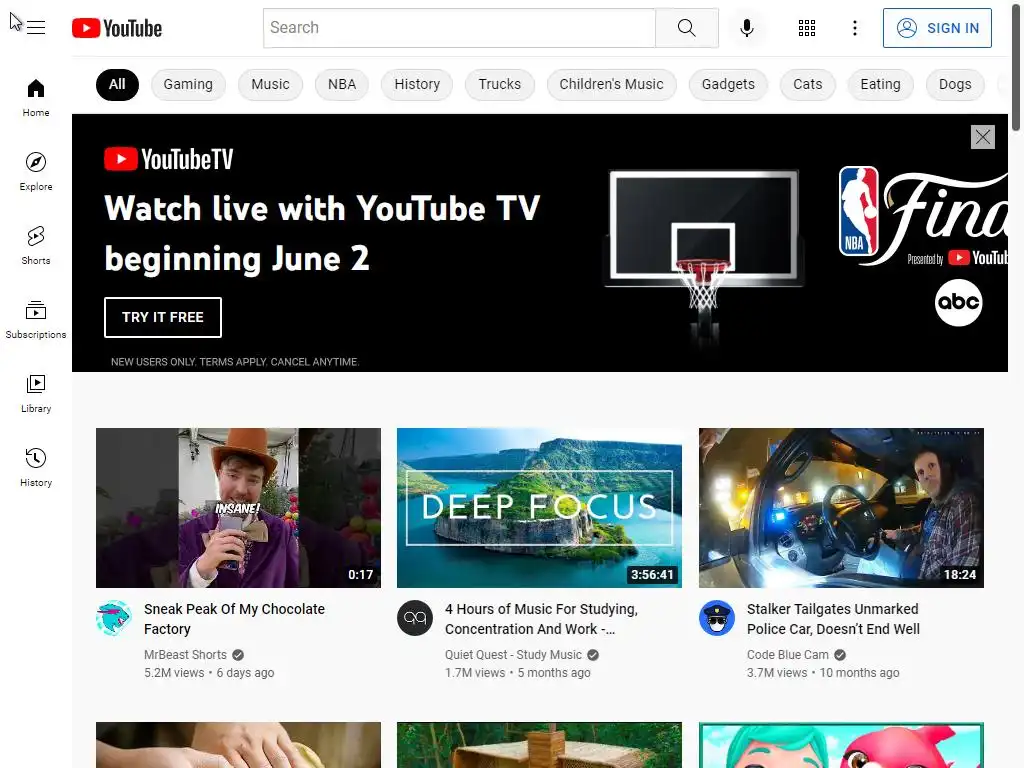Select the Dogs filter chip
Image resolution: width=1024 pixels, height=768 pixels.
955,85
